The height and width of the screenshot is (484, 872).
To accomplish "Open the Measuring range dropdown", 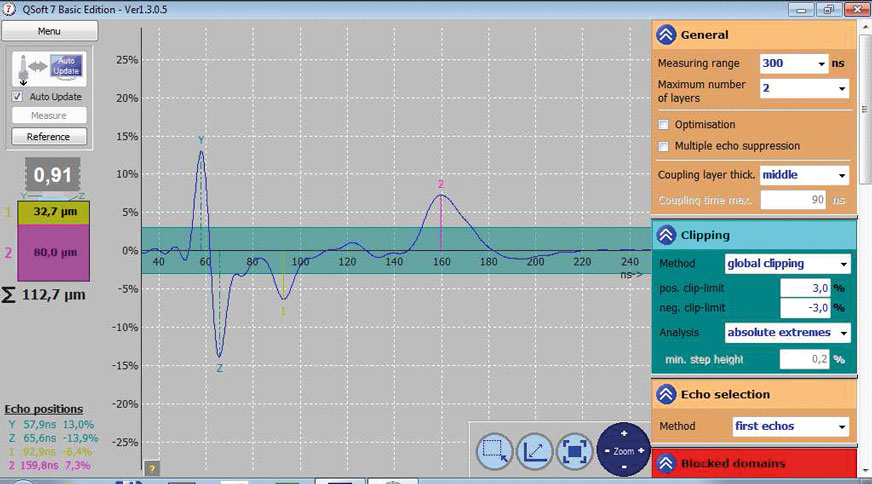I will 794,63.
